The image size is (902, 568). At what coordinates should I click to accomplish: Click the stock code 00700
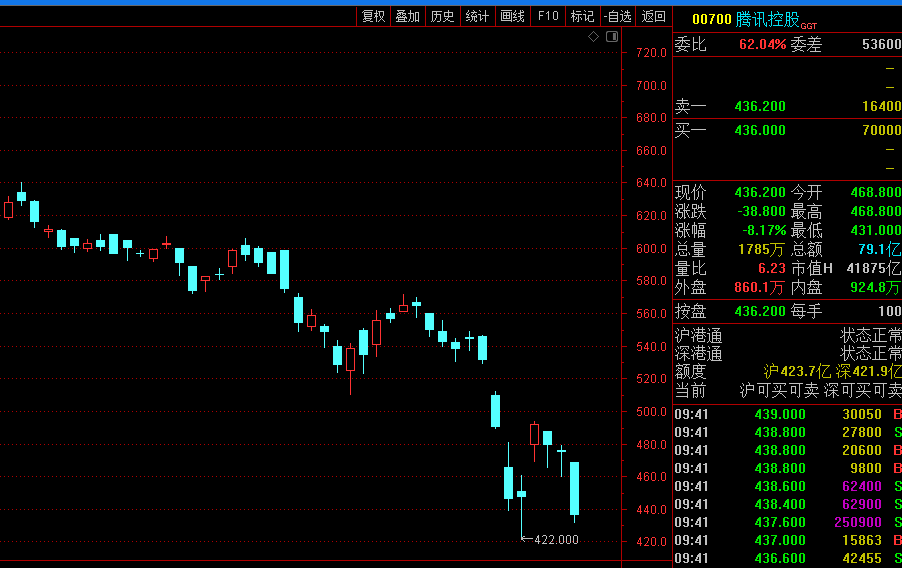[x=711, y=19]
